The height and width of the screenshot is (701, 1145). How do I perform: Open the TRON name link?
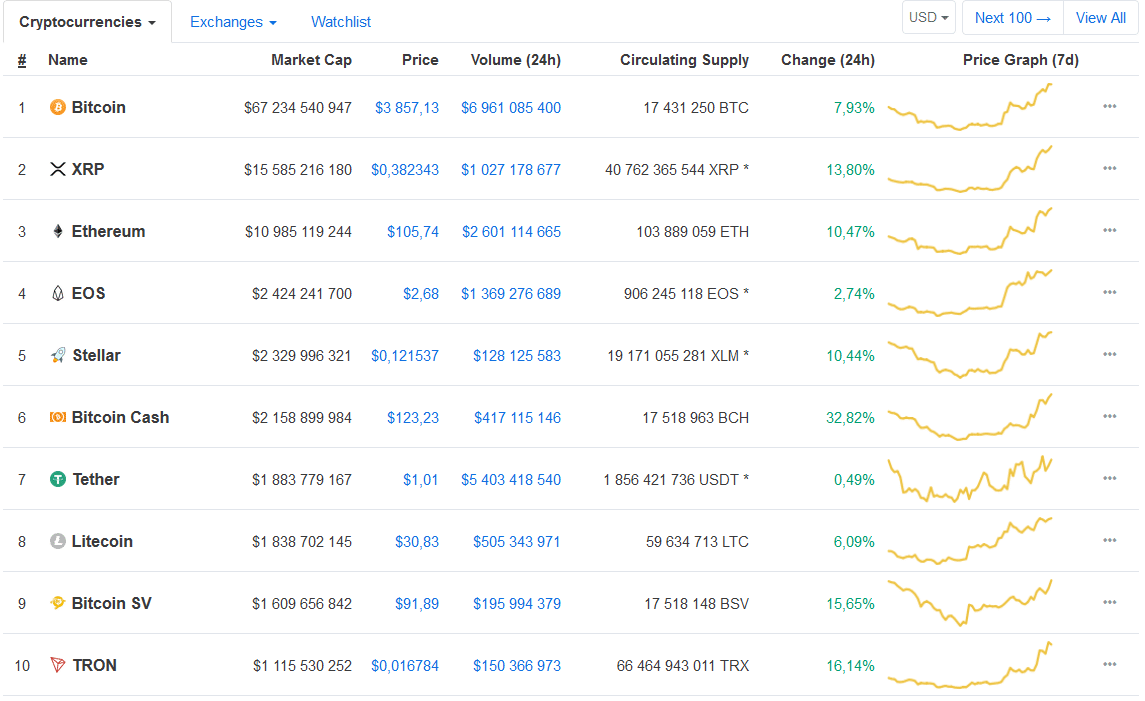94,666
